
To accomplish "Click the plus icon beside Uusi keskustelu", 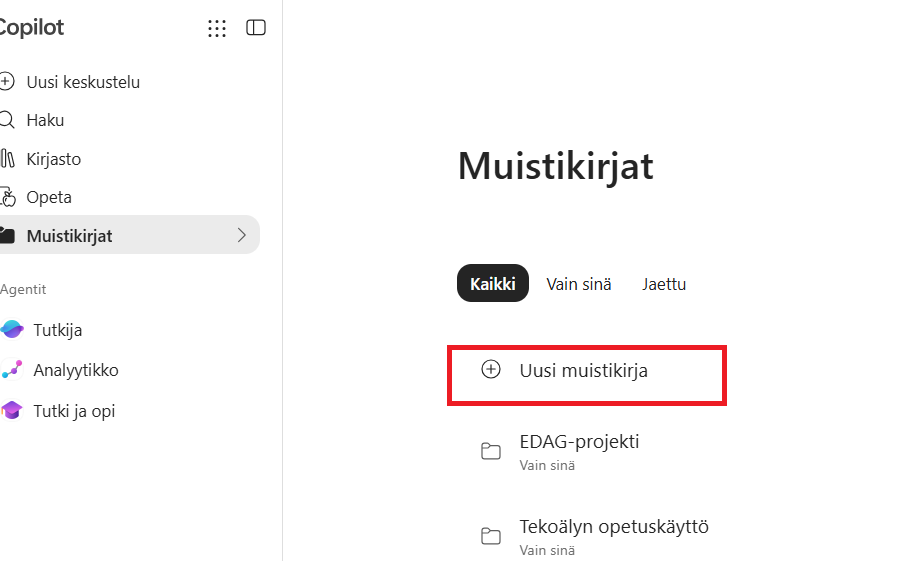I will [x=6, y=82].
